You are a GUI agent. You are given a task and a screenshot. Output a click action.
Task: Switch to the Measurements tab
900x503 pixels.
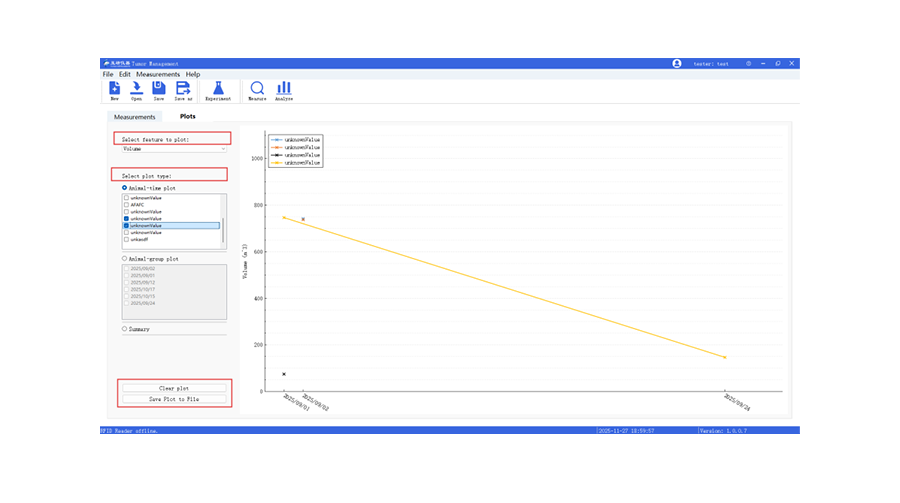point(134,117)
